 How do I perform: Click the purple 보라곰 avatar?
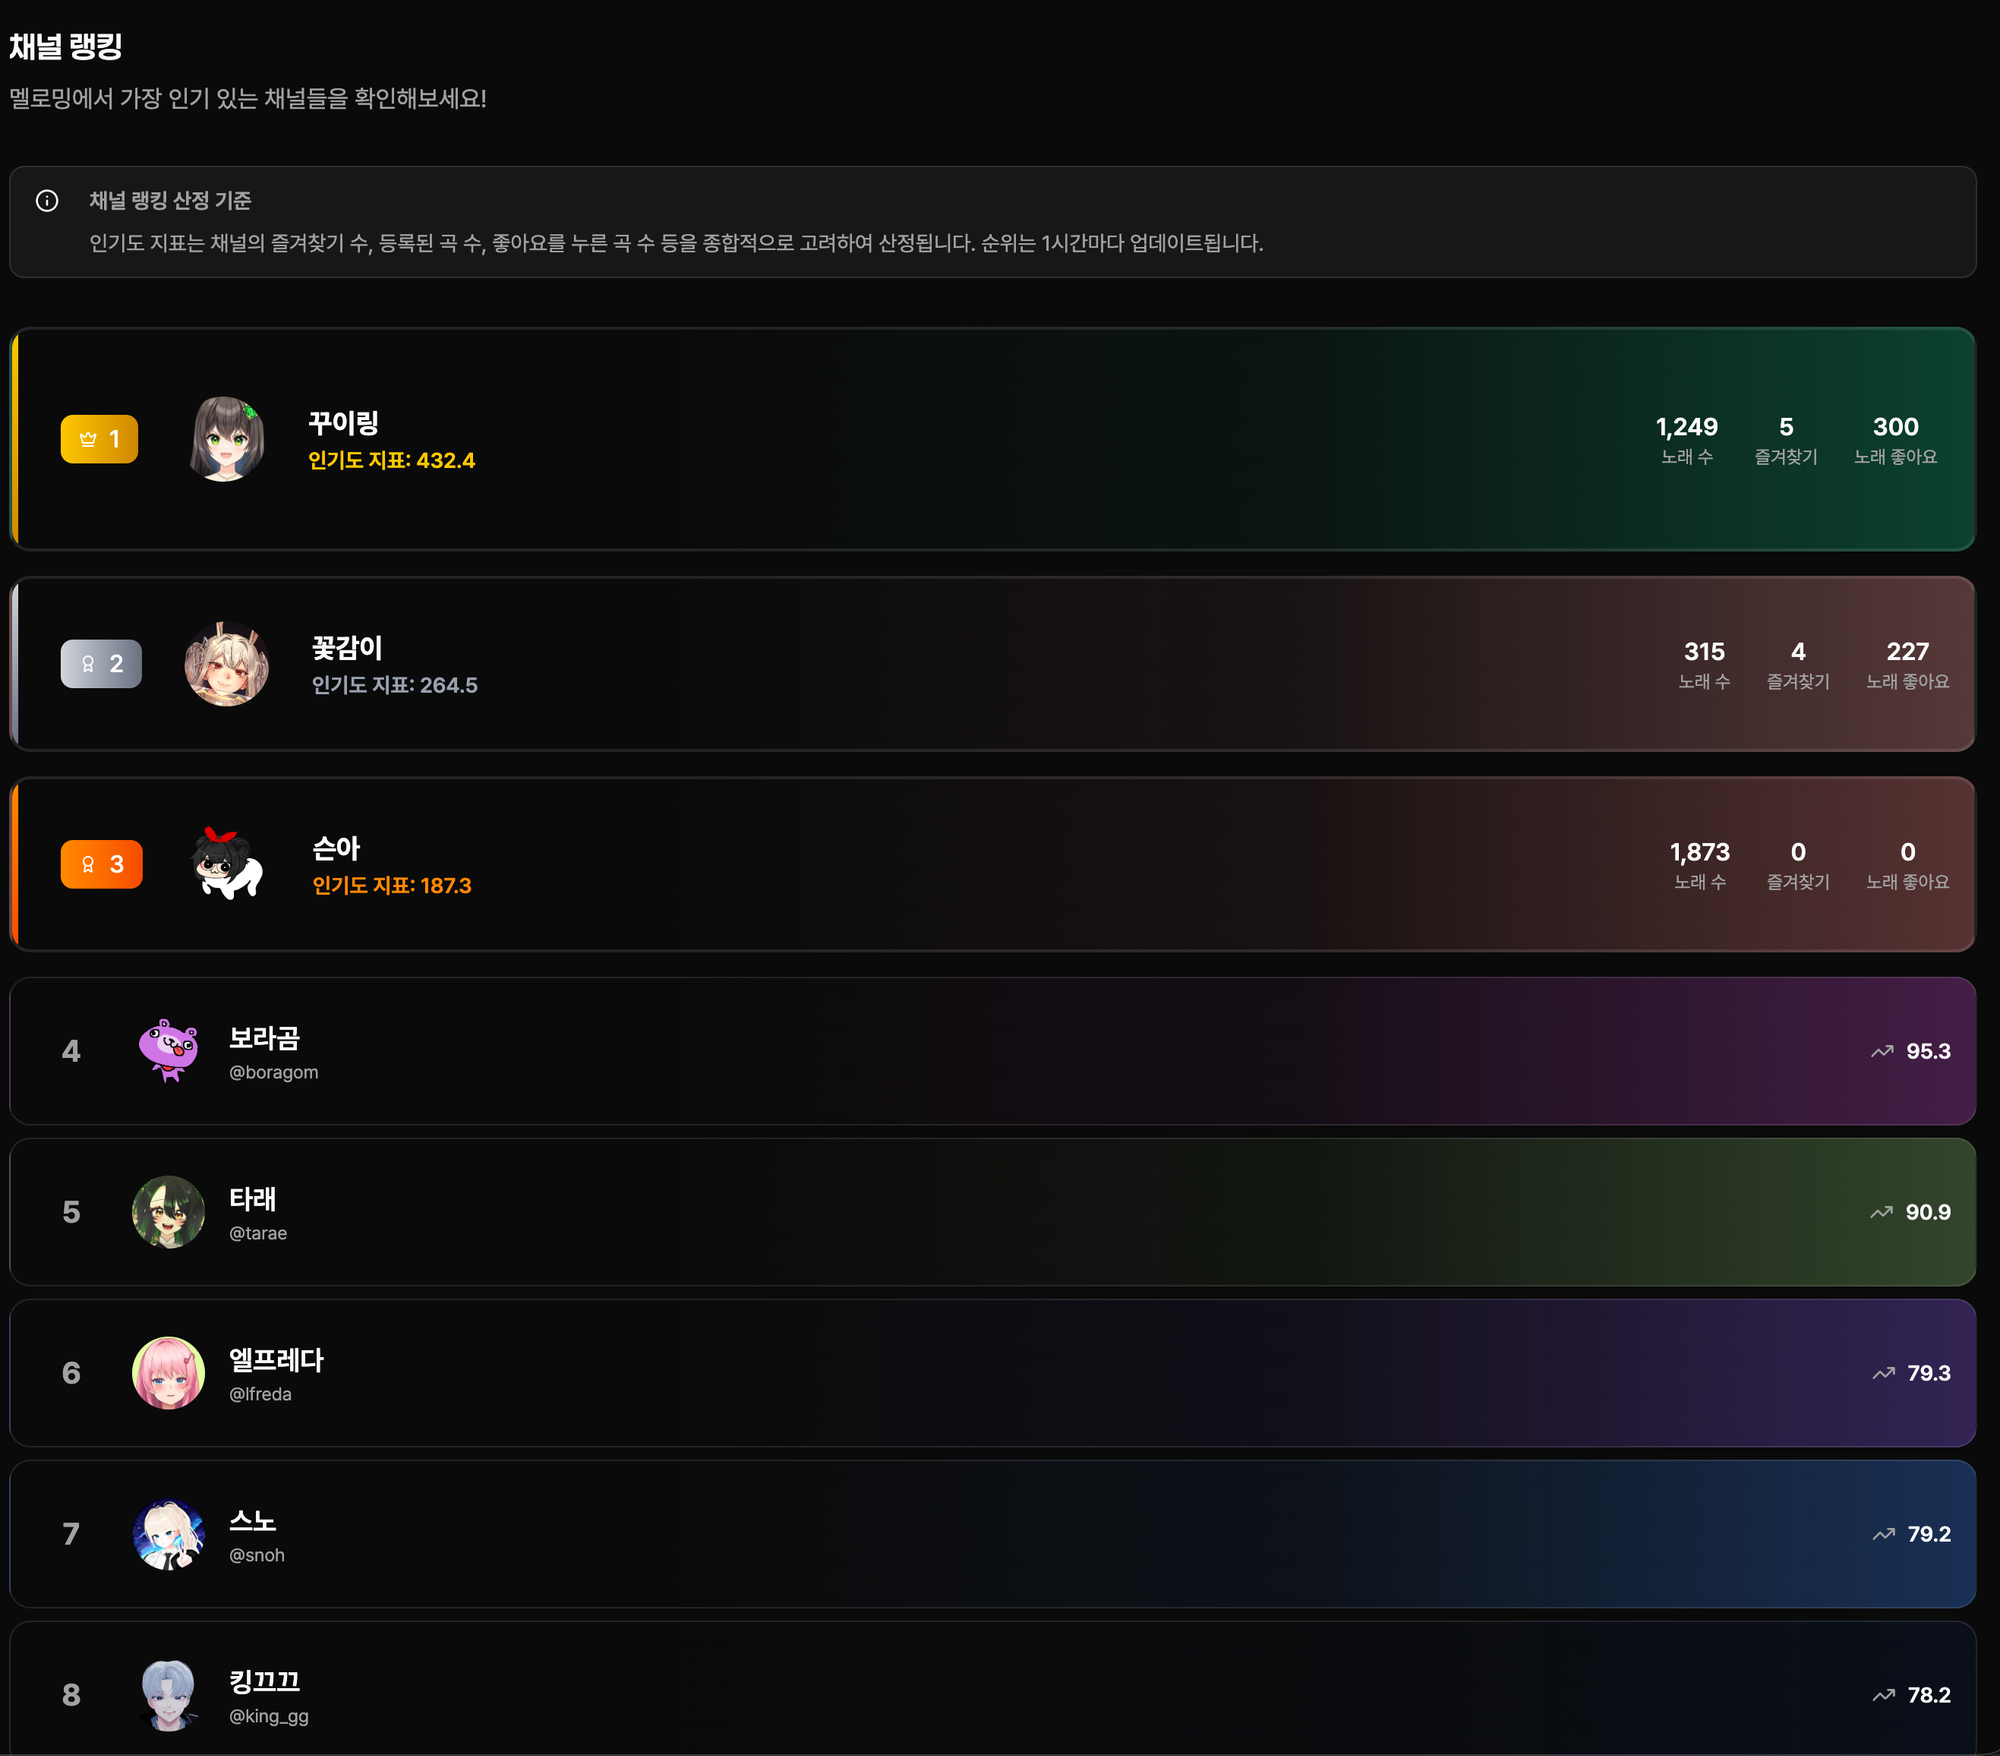(x=168, y=1051)
